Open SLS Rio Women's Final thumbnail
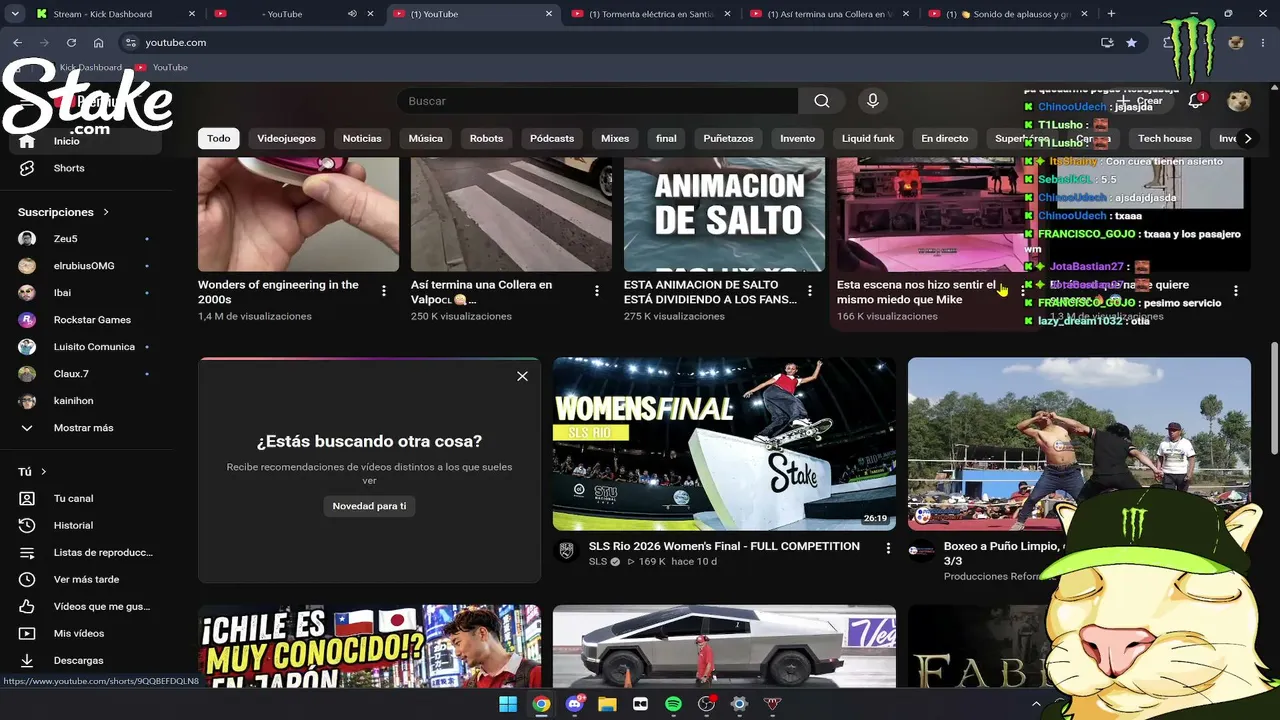The width and height of the screenshot is (1280, 720). (724, 444)
